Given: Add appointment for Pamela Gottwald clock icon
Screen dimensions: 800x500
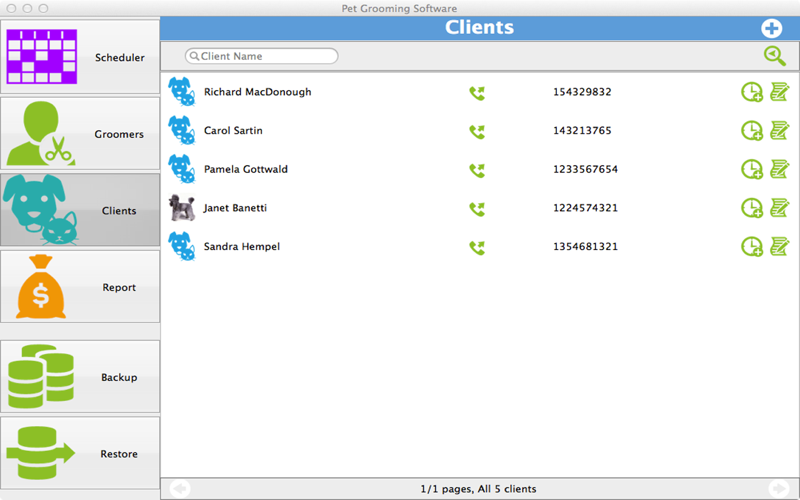Looking at the screenshot, I should coord(752,169).
